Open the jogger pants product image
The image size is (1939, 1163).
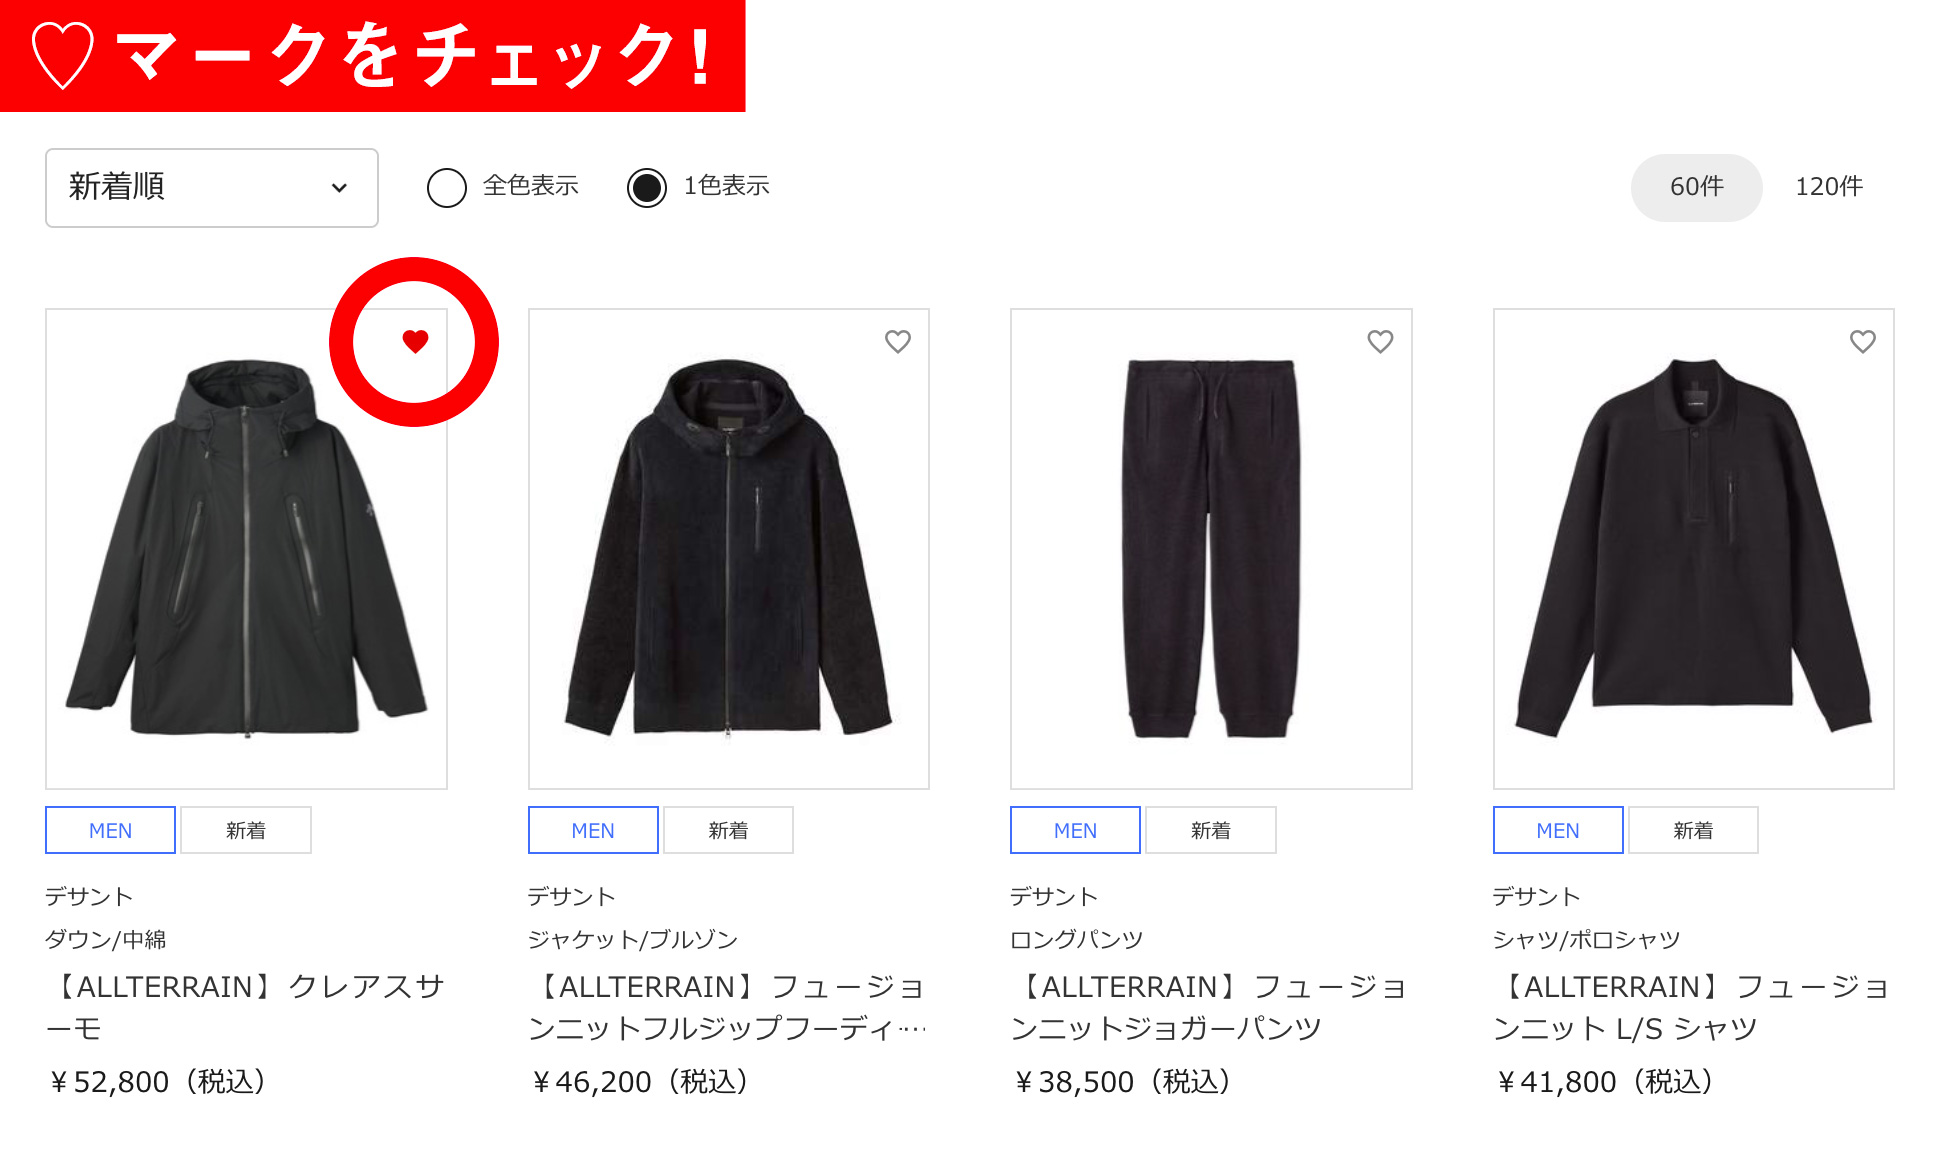(1211, 549)
